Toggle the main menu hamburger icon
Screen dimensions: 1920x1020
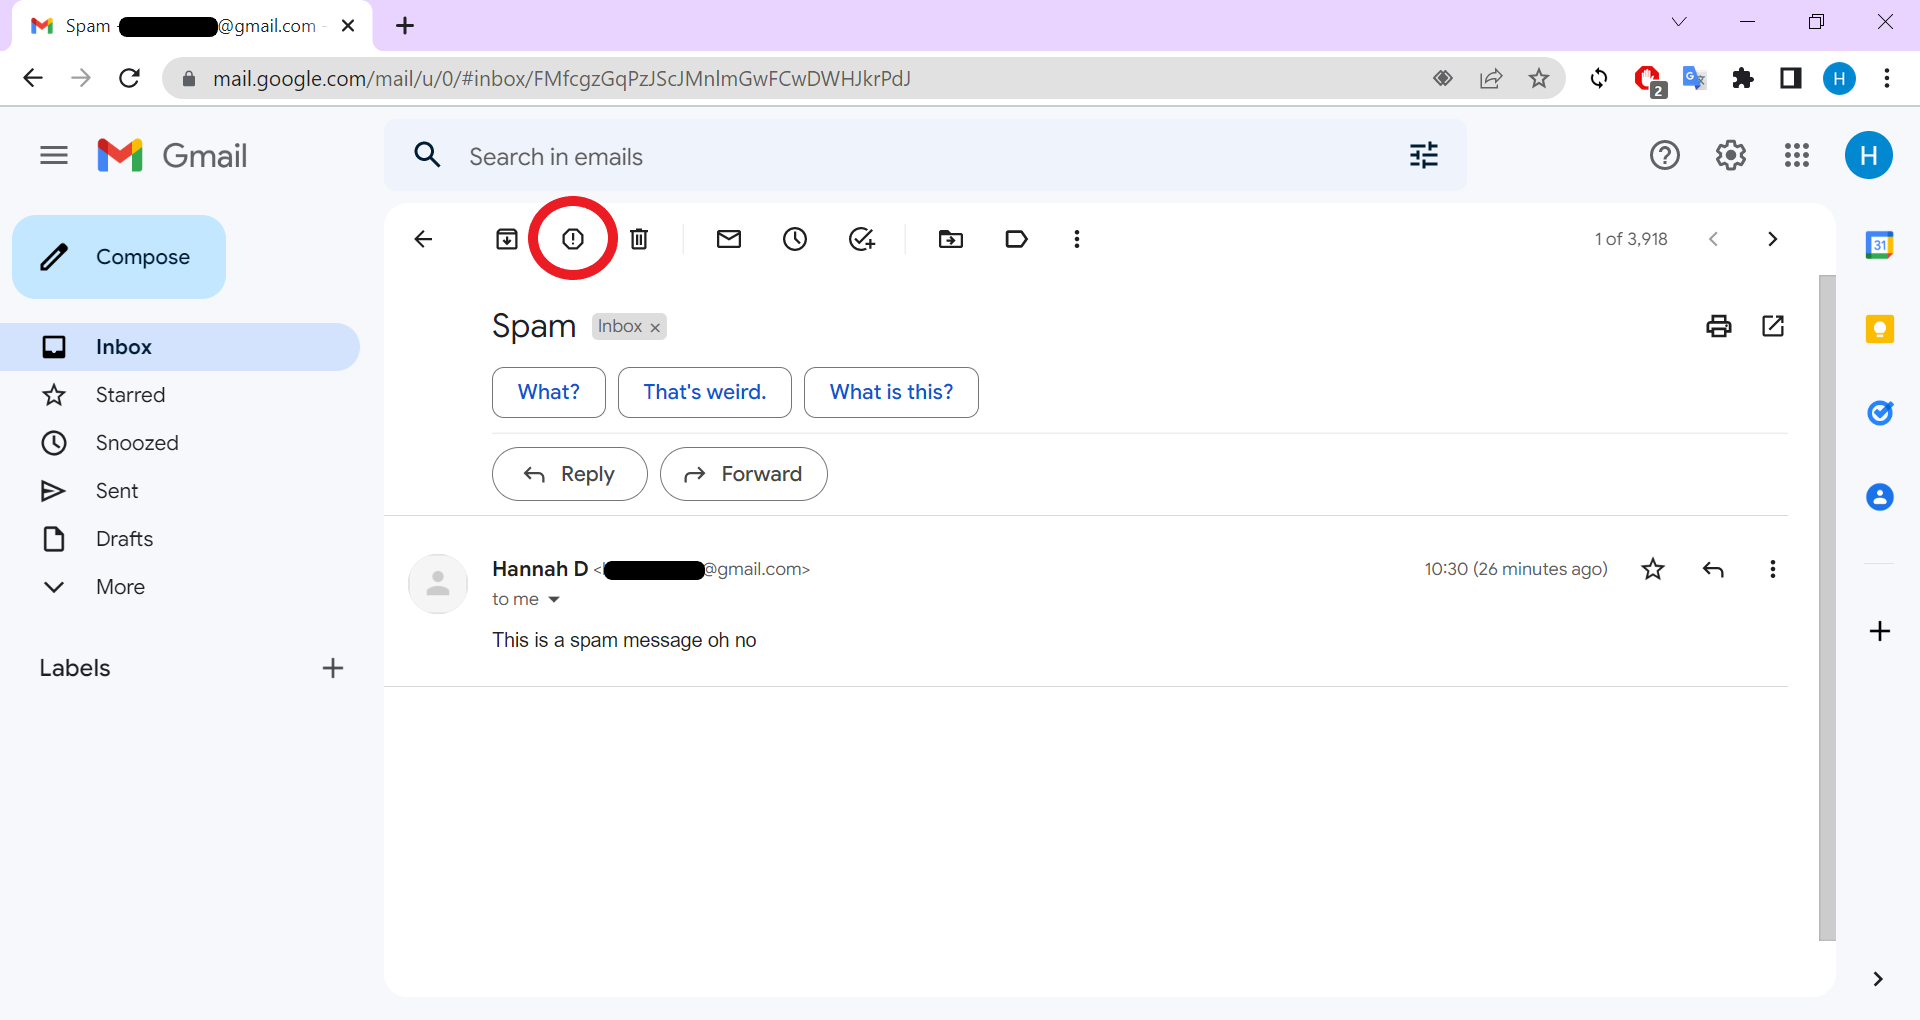(x=54, y=155)
